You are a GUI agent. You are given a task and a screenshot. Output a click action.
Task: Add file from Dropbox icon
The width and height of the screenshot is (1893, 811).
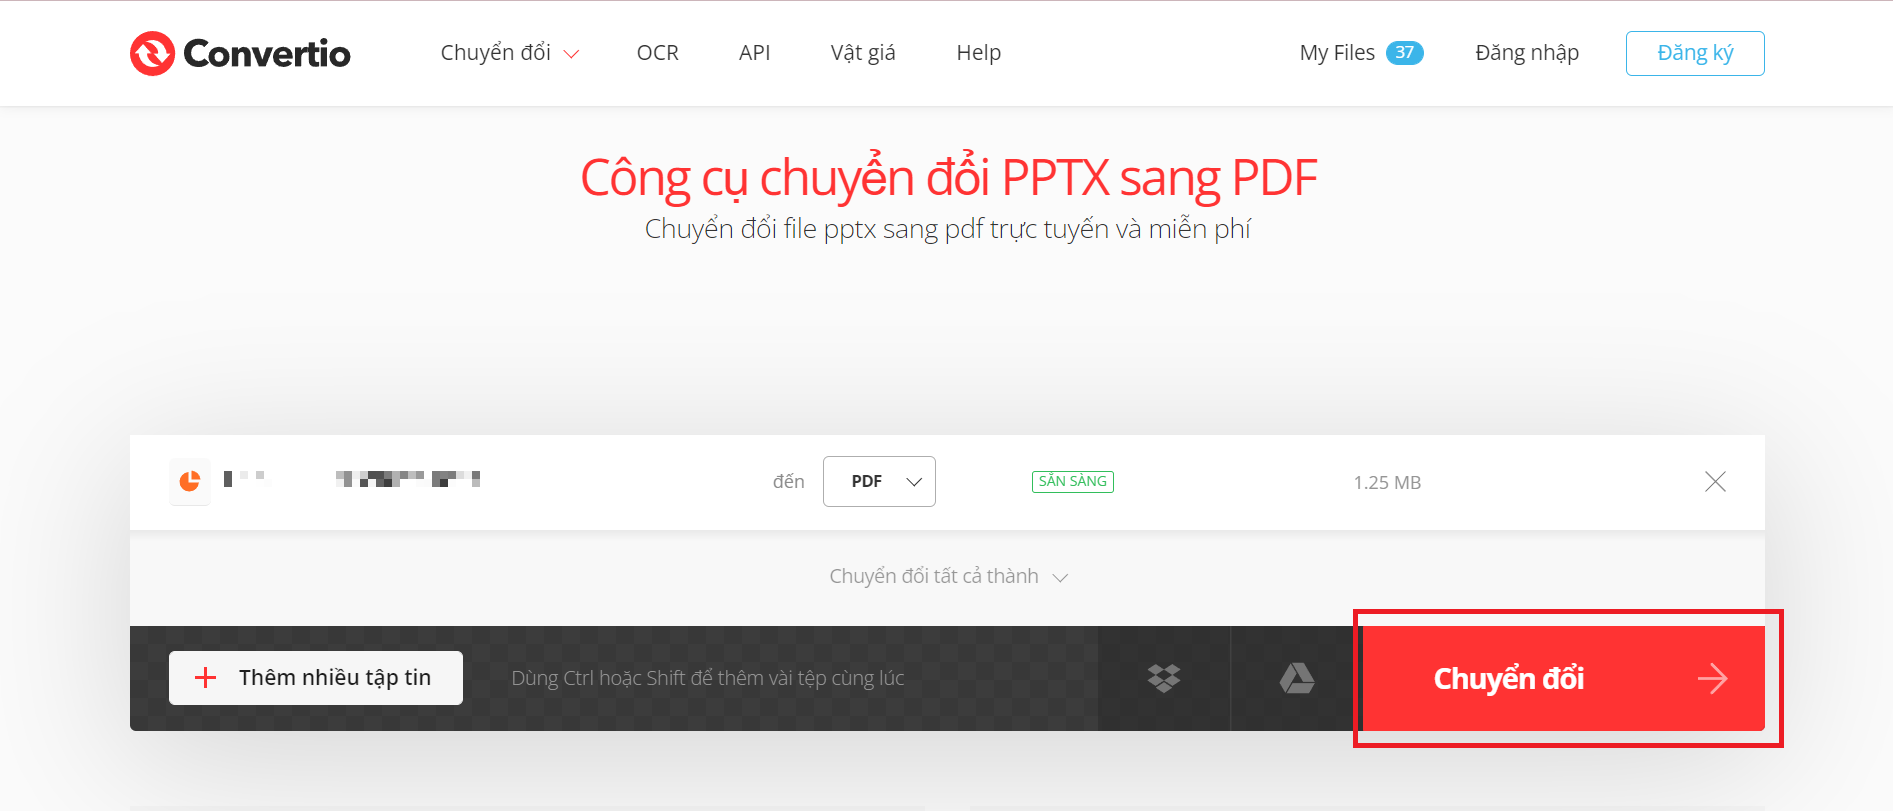1164,678
